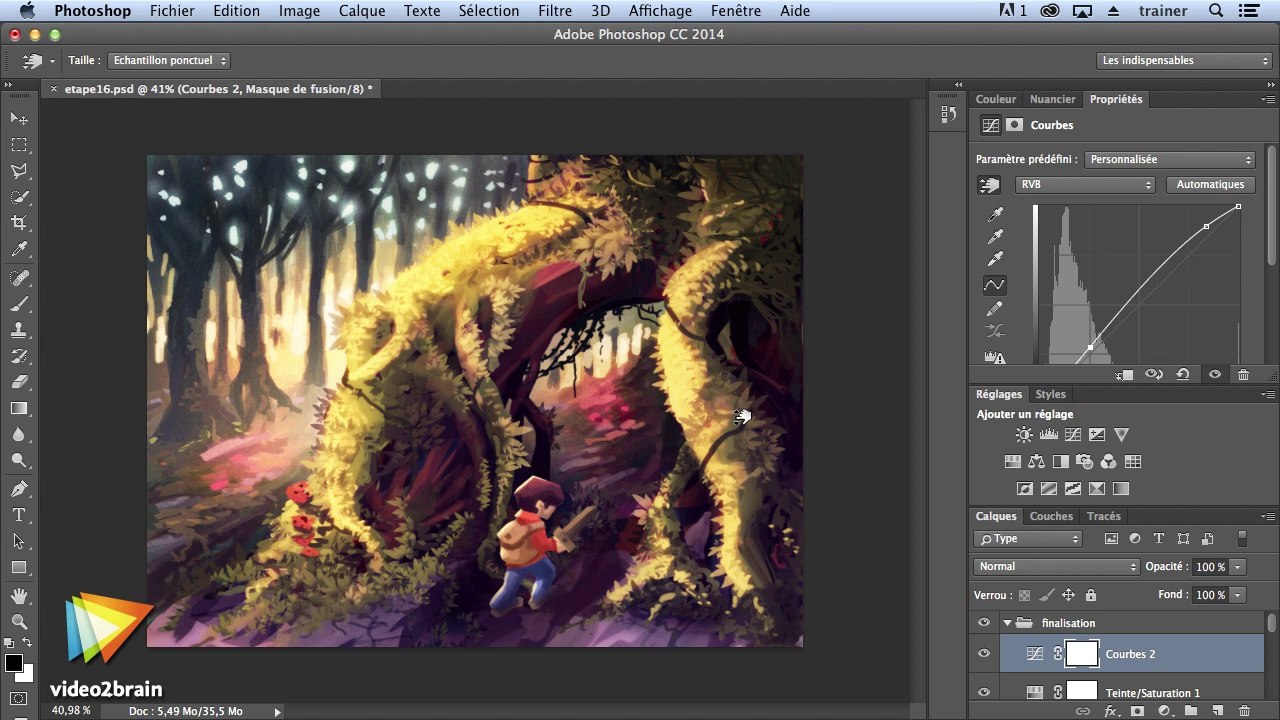
Task: Switch to the Couches tab
Action: (1051, 516)
